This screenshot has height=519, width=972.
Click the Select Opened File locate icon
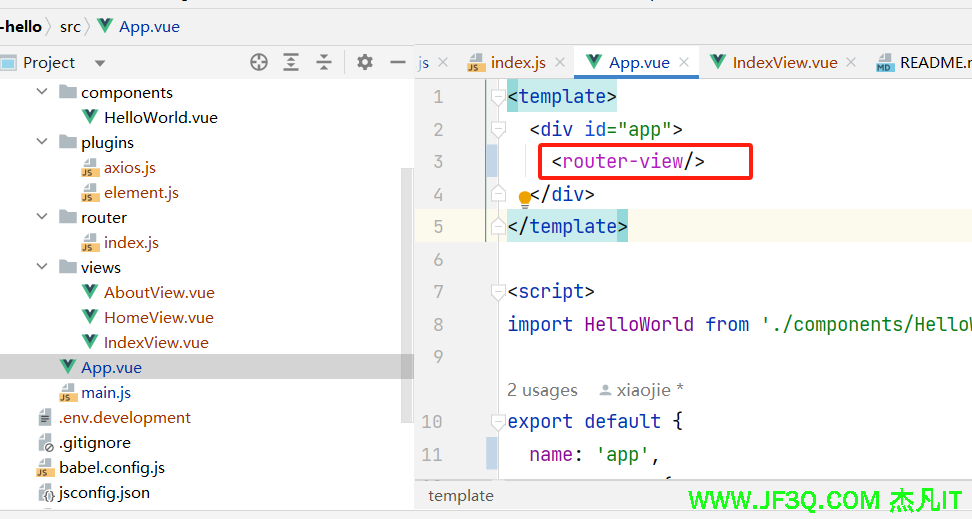[x=259, y=62]
